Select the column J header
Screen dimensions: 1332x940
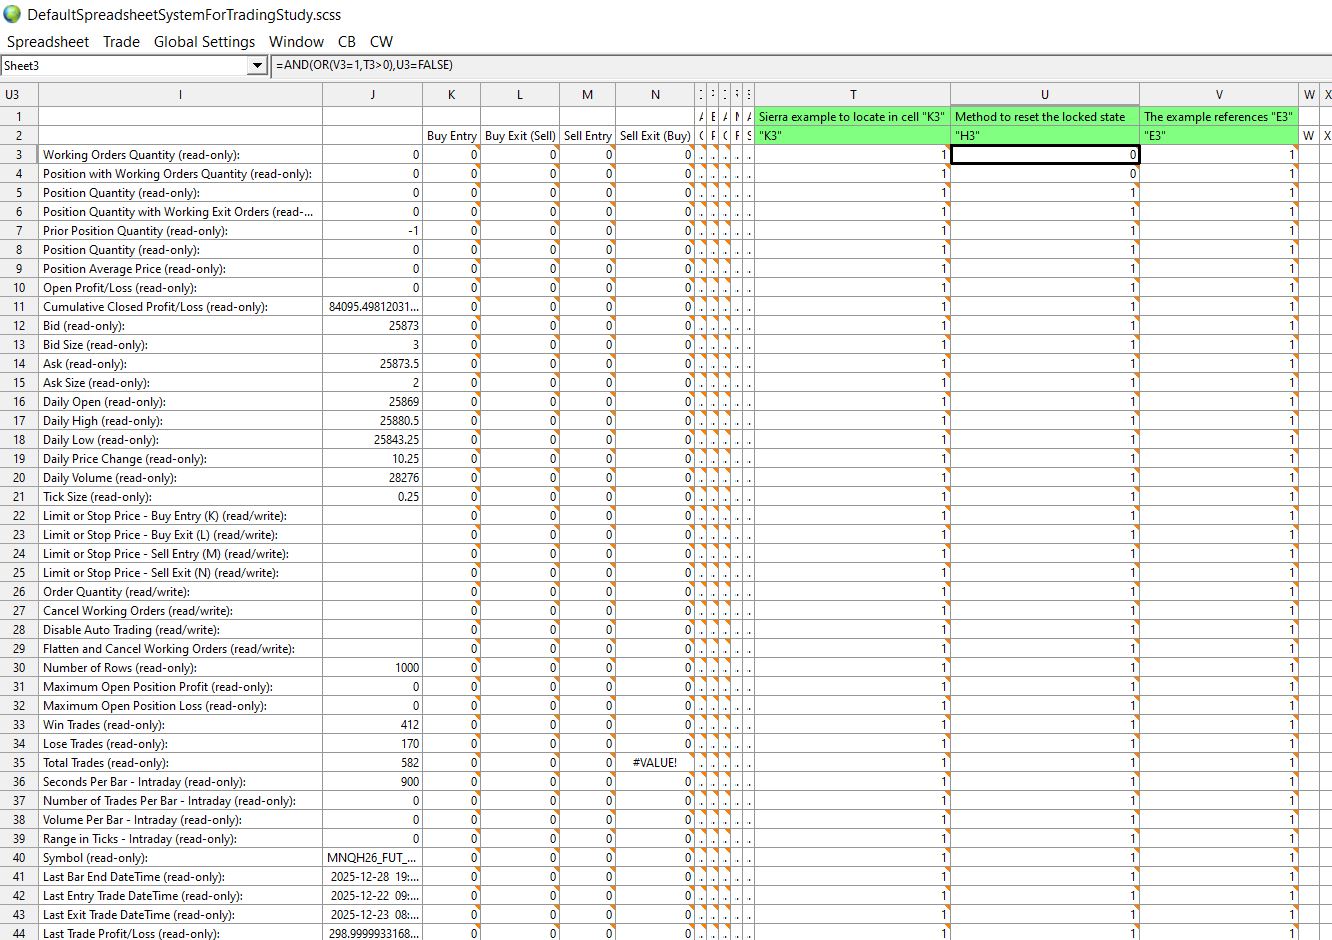click(373, 95)
